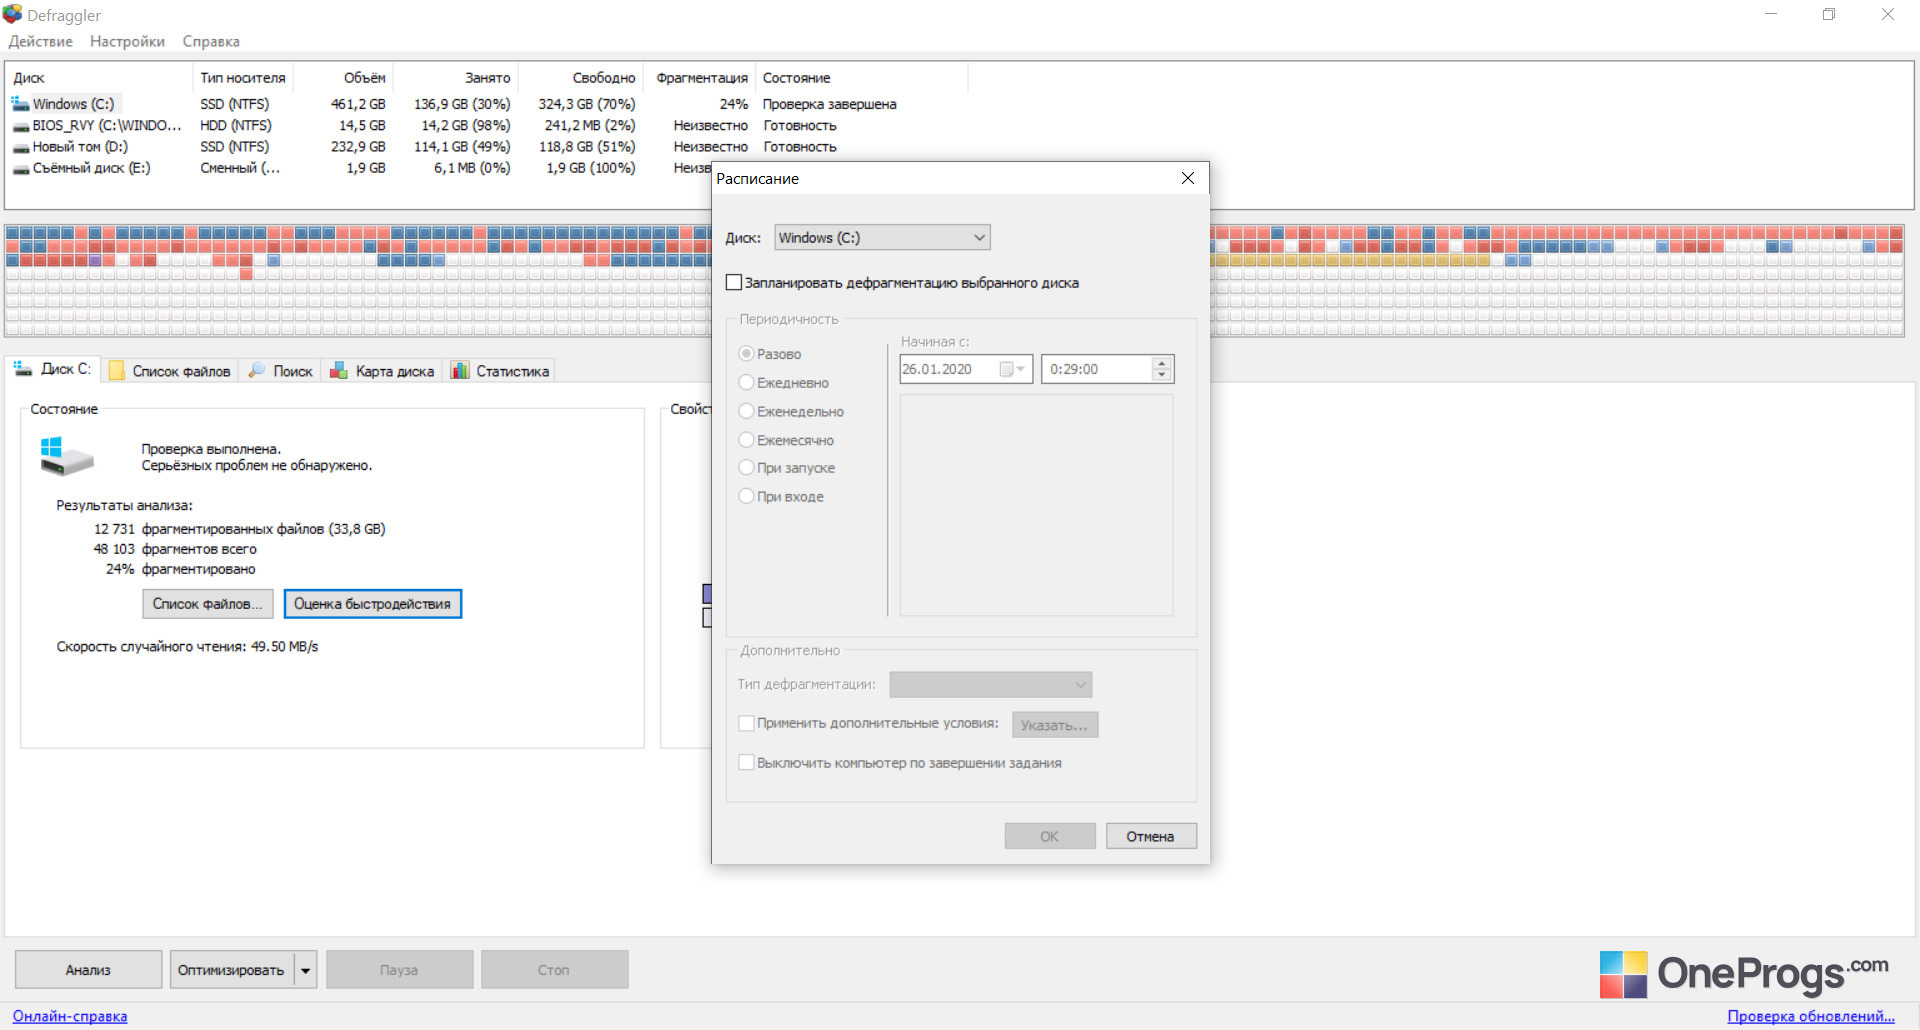Check Выключить компьютер по завершении задания

coord(746,762)
